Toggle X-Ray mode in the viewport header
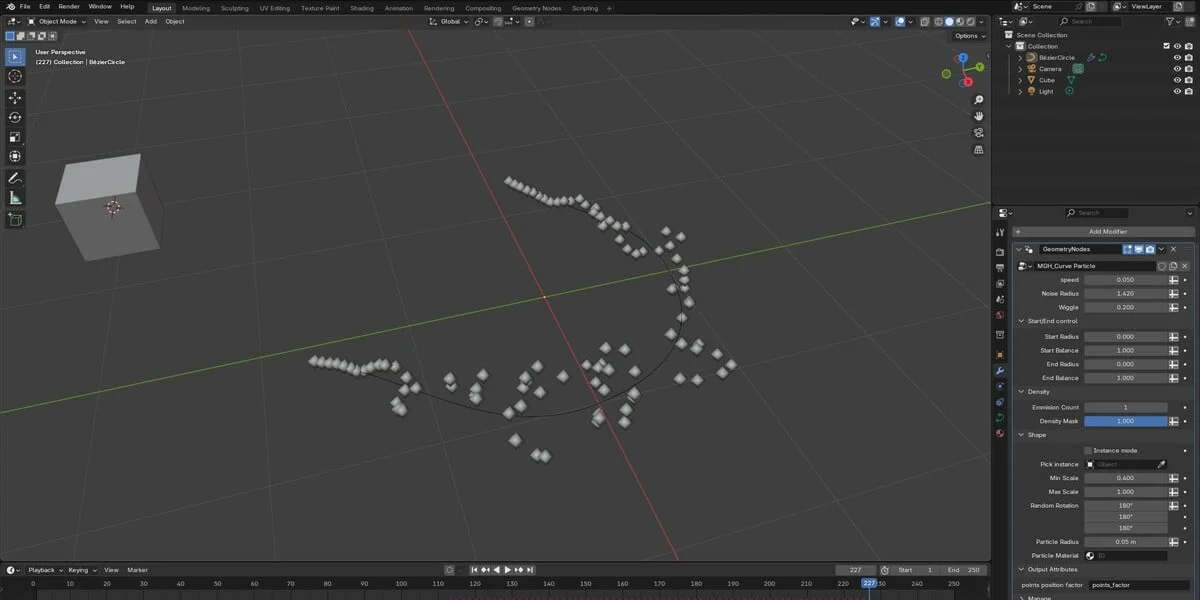Screen dimensions: 1200x600 point(926,21)
